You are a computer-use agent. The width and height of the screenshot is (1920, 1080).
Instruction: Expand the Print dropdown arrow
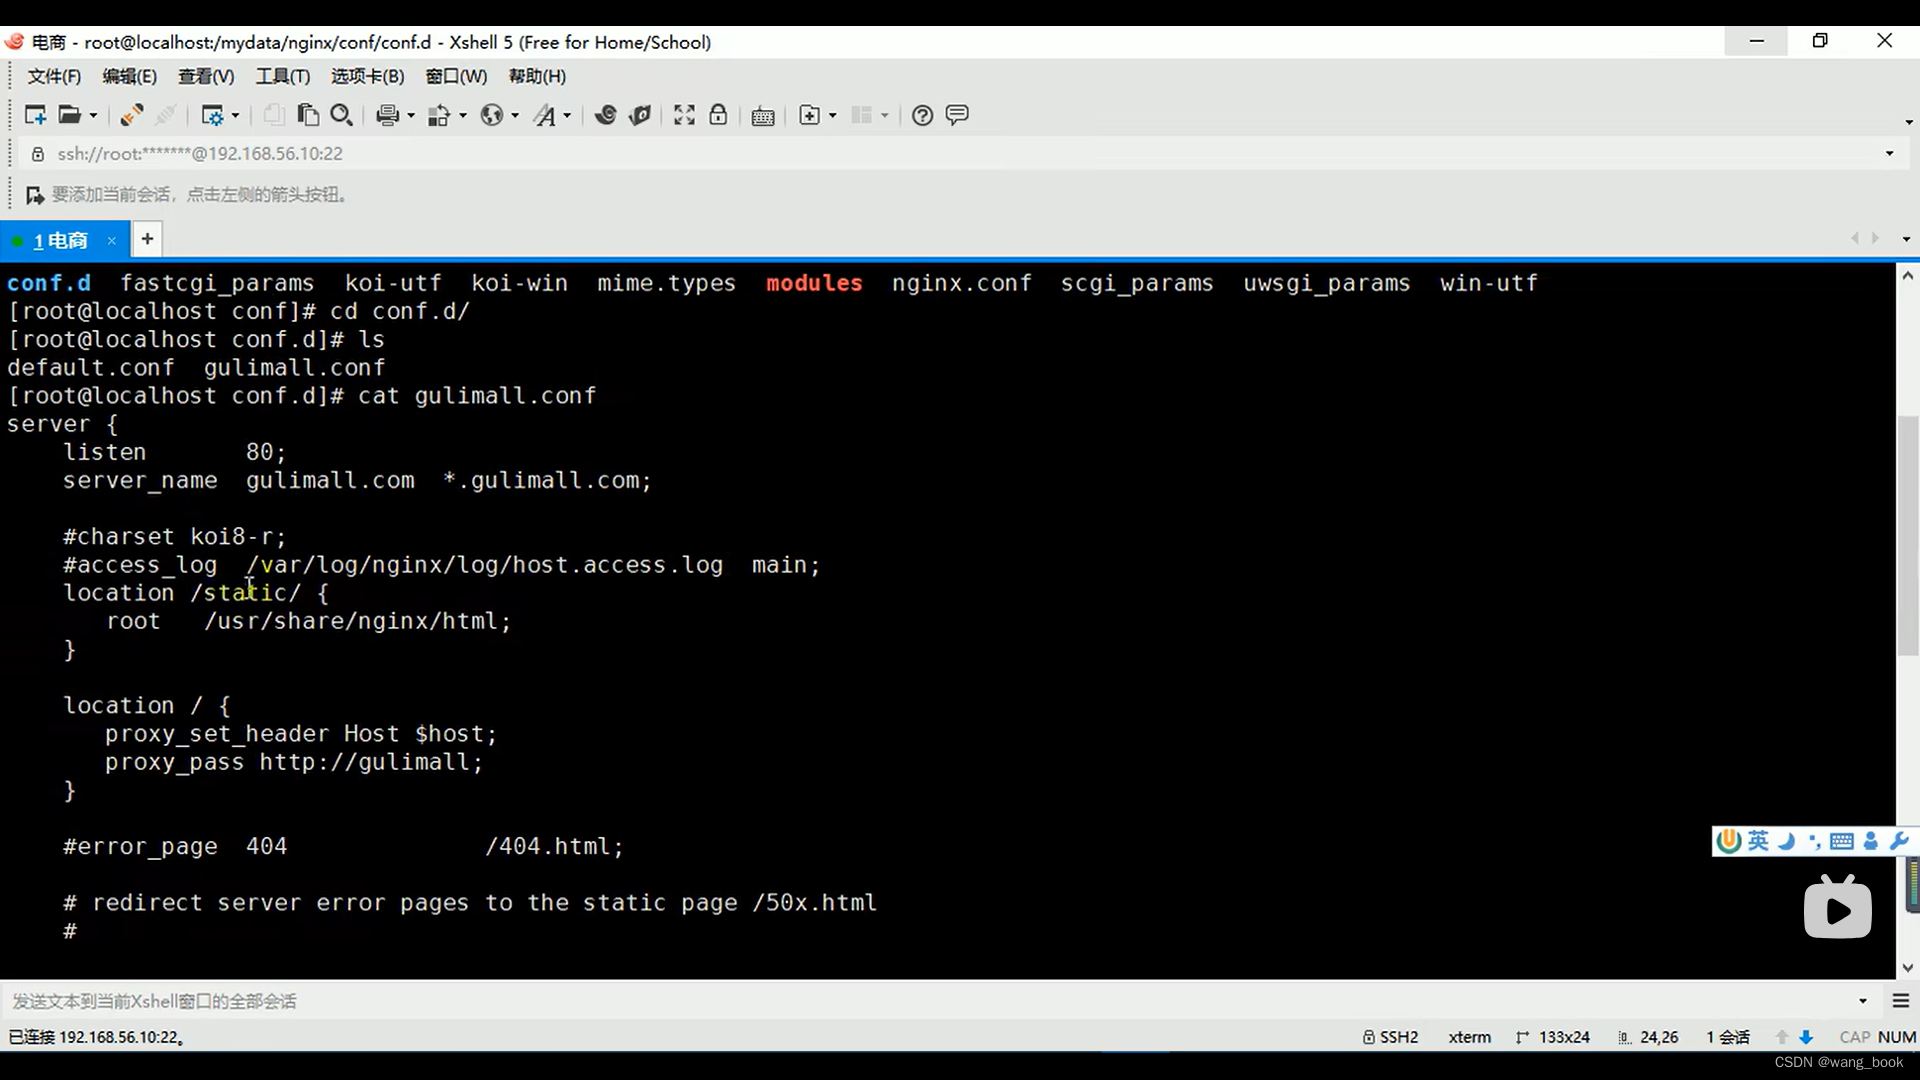point(411,116)
